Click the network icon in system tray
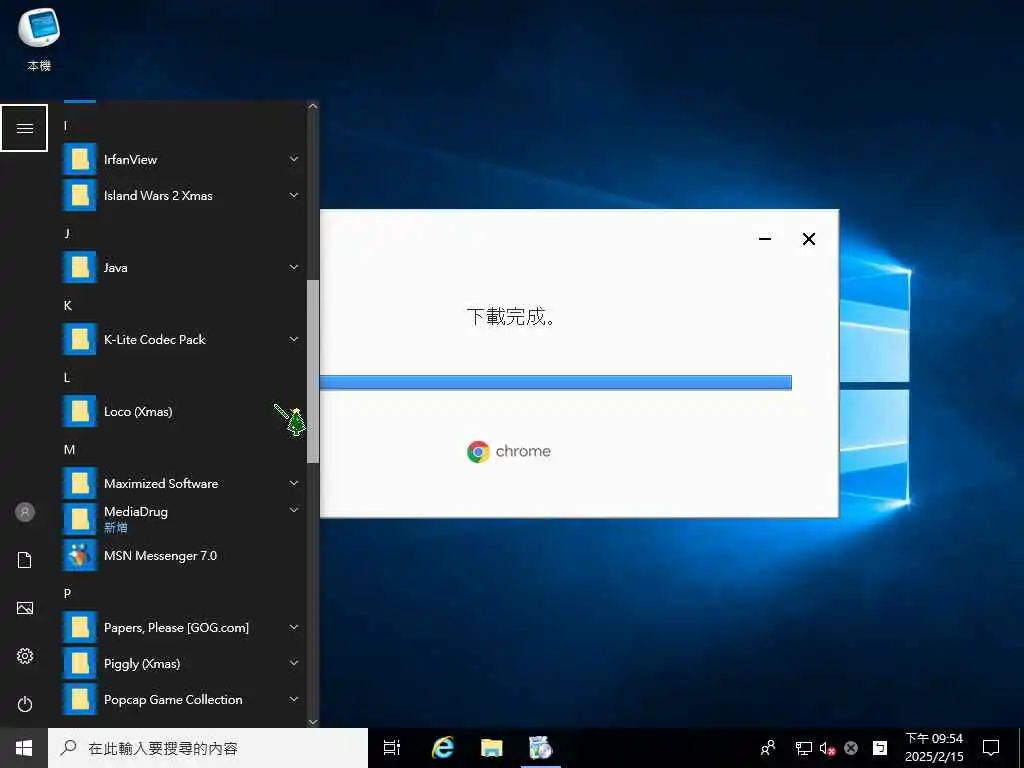Image resolution: width=1024 pixels, height=768 pixels. (803, 748)
